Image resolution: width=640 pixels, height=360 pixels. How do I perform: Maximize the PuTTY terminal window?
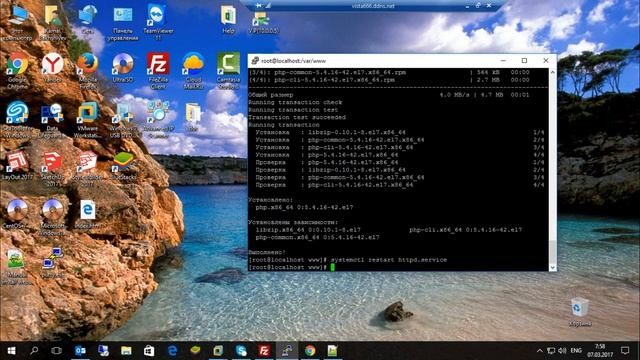pos(524,61)
